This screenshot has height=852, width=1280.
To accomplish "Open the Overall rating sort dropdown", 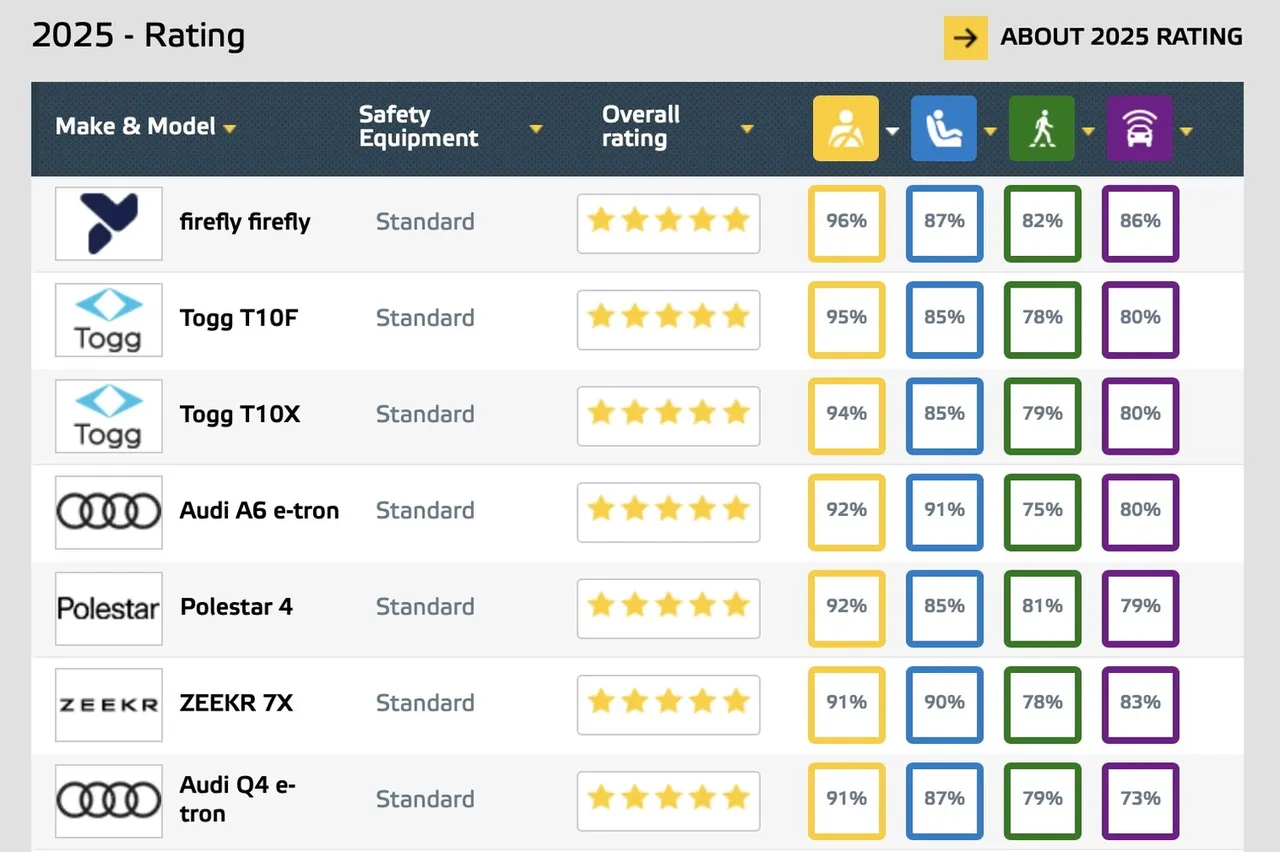I will coord(746,129).
